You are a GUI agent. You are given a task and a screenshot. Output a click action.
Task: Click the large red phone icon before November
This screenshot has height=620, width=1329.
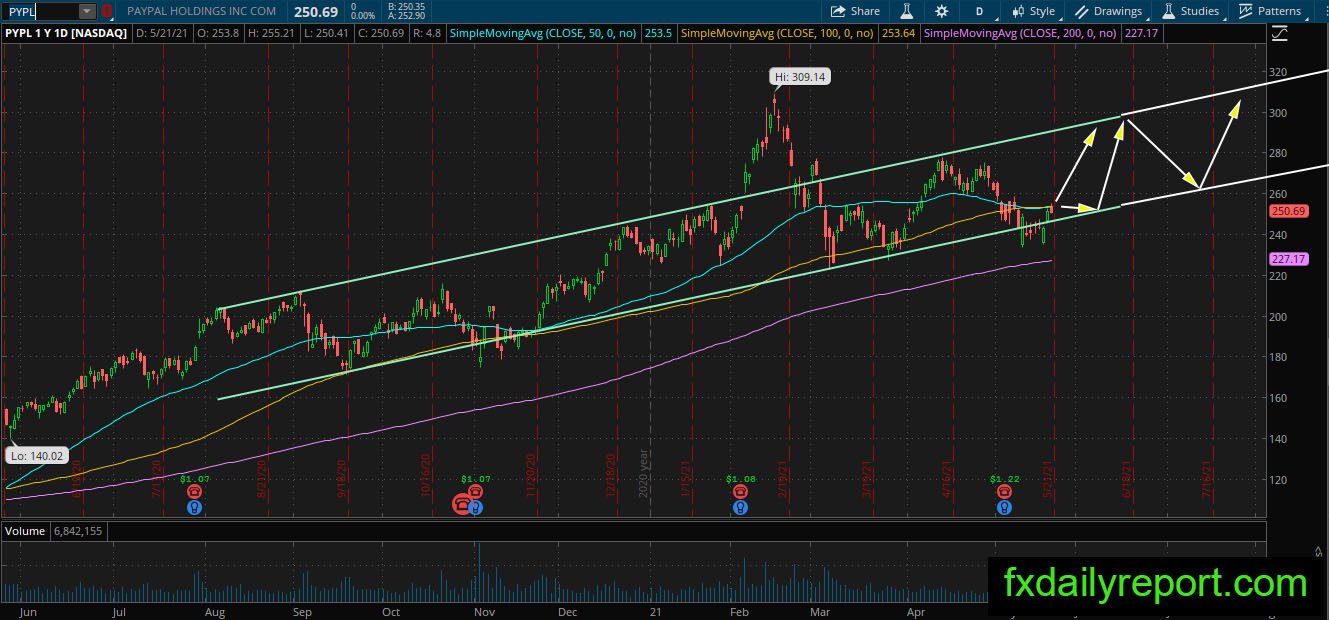pyautogui.click(x=461, y=504)
